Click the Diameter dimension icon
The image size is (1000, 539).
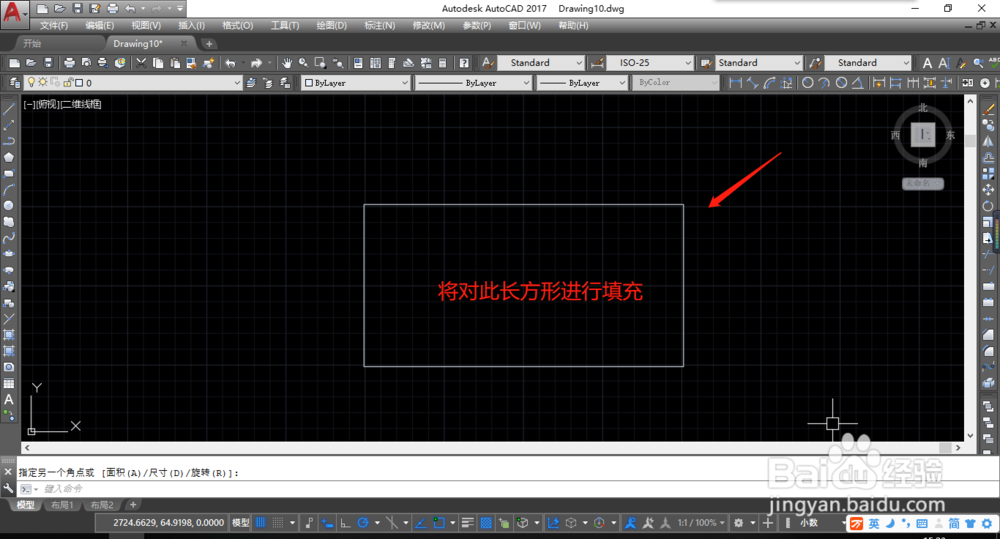pos(841,82)
